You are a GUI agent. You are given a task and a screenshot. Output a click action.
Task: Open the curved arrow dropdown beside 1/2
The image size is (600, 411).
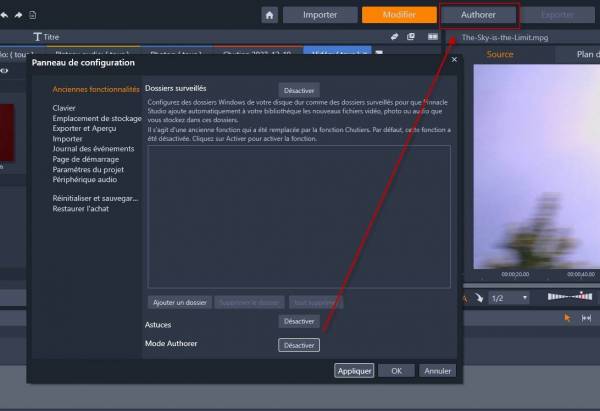[478, 298]
